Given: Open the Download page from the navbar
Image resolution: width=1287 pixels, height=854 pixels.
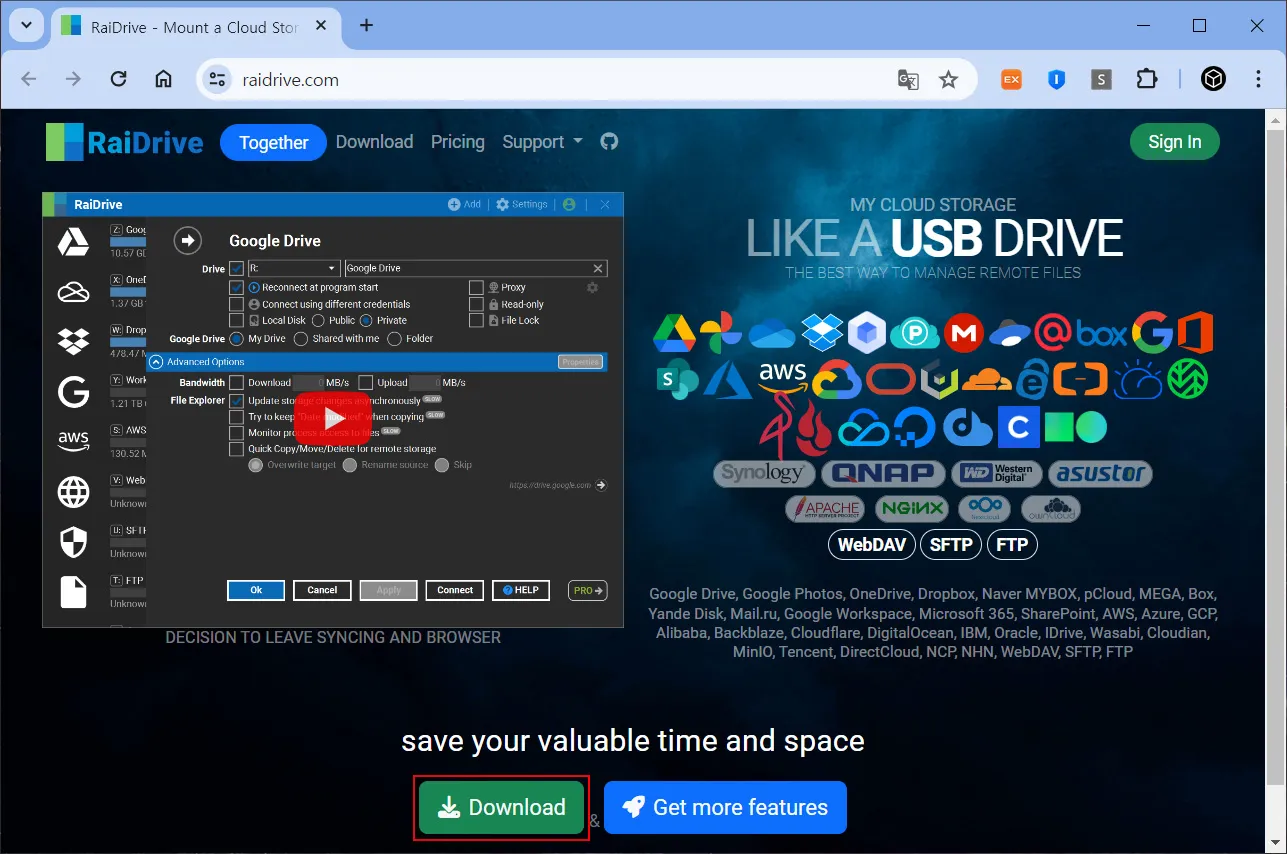Looking at the screenshot, I should tap(374, 142).
